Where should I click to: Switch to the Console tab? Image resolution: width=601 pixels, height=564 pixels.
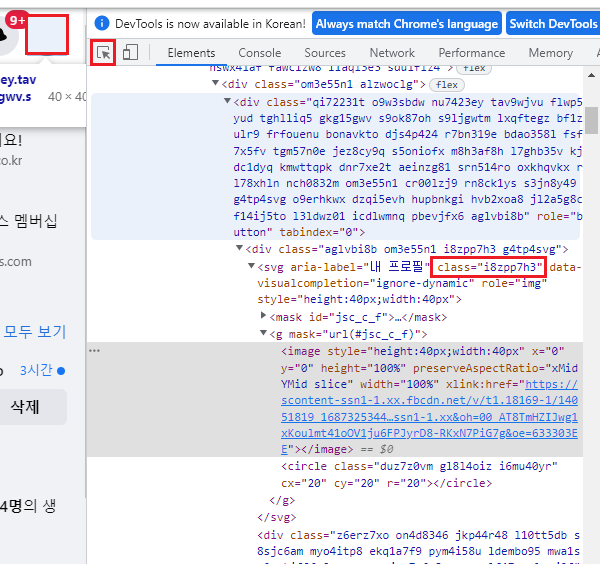point(260,53)
